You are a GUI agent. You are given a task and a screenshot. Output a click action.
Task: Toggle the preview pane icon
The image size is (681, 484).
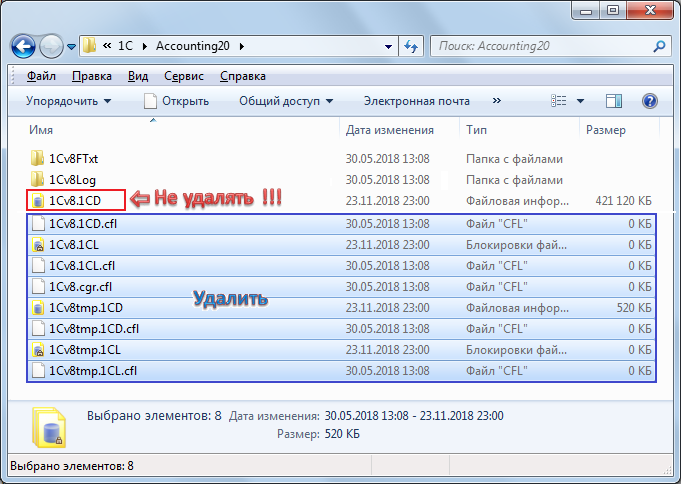614,101
